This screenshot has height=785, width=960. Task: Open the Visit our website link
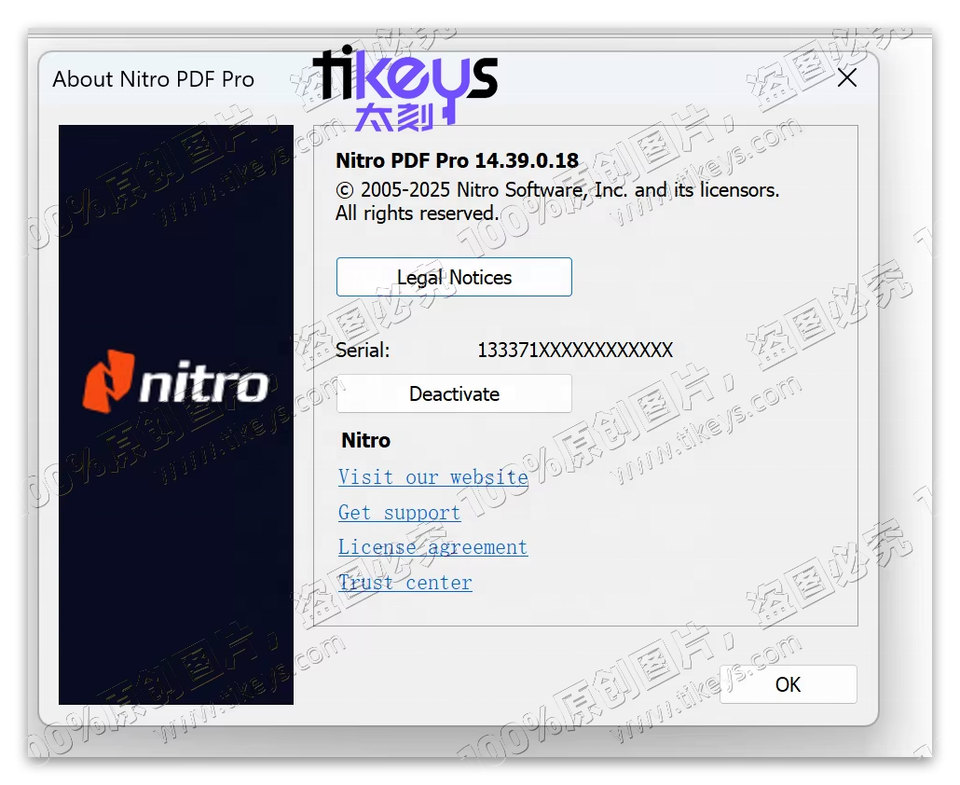[433, 477]
